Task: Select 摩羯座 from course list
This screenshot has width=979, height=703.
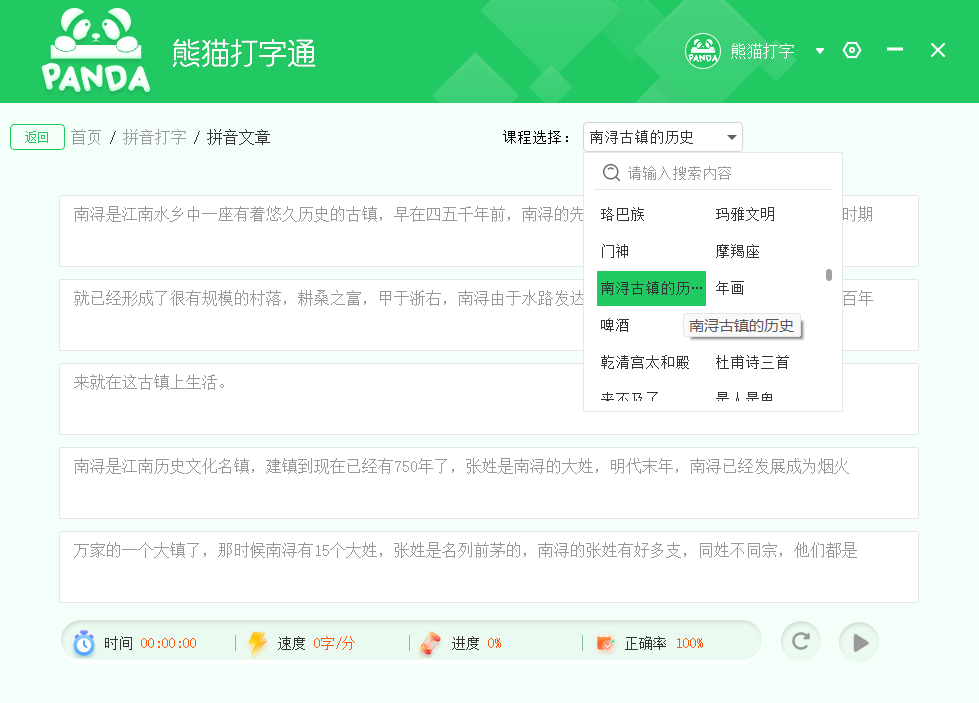Action: [x=737, y=252]
